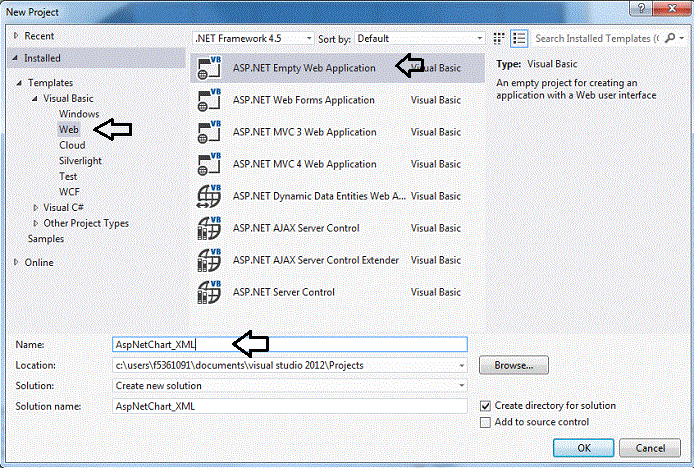Collapse the Visual Basic tree node
This screenshot has height=468, width=694.
(x=35, y=98)
